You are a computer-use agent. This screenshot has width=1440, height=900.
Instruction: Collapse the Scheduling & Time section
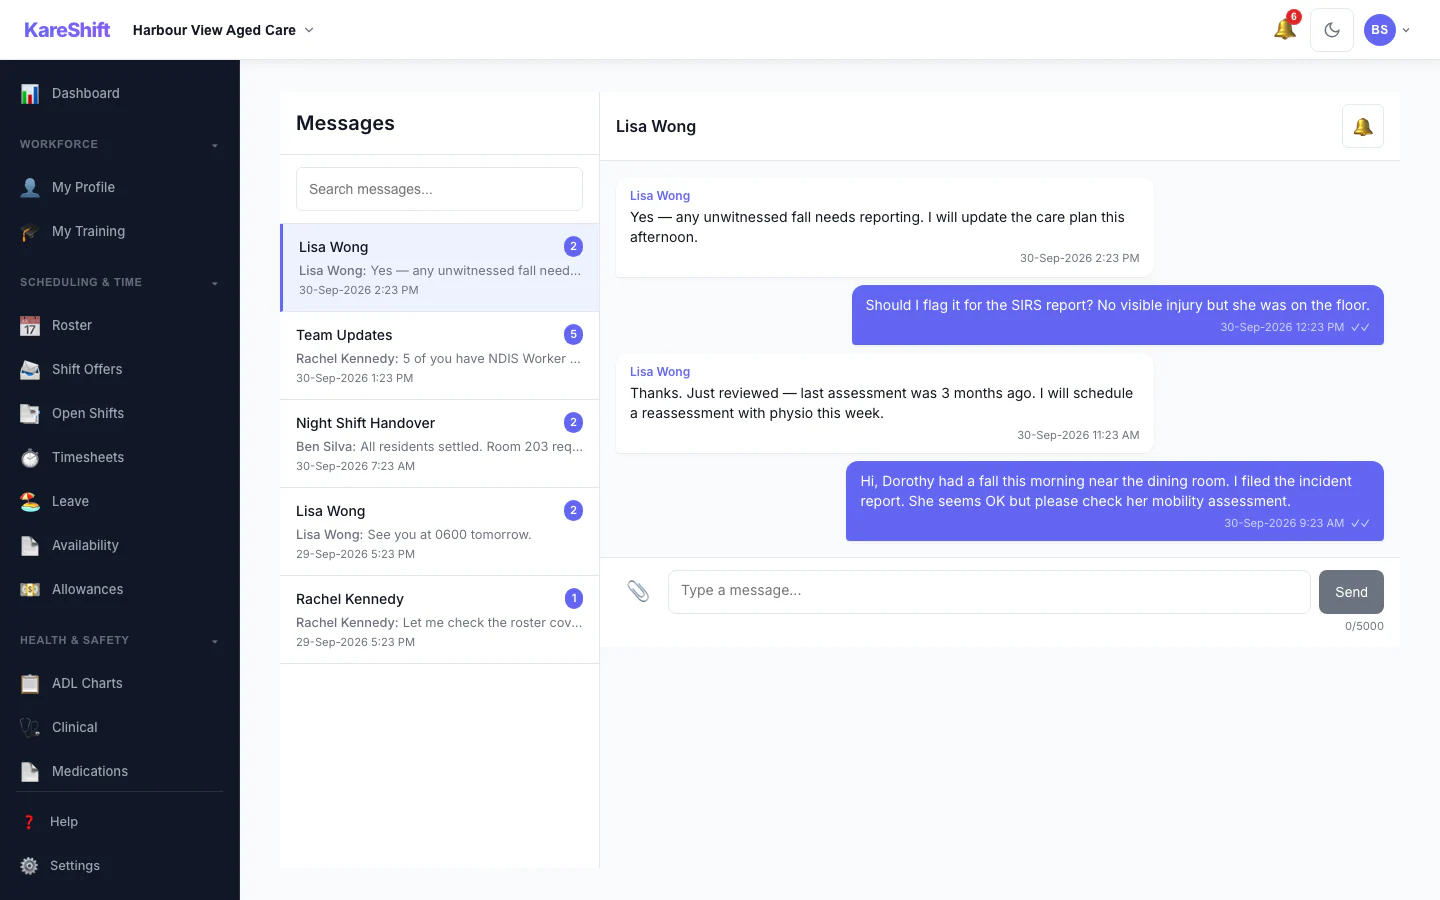120,283
